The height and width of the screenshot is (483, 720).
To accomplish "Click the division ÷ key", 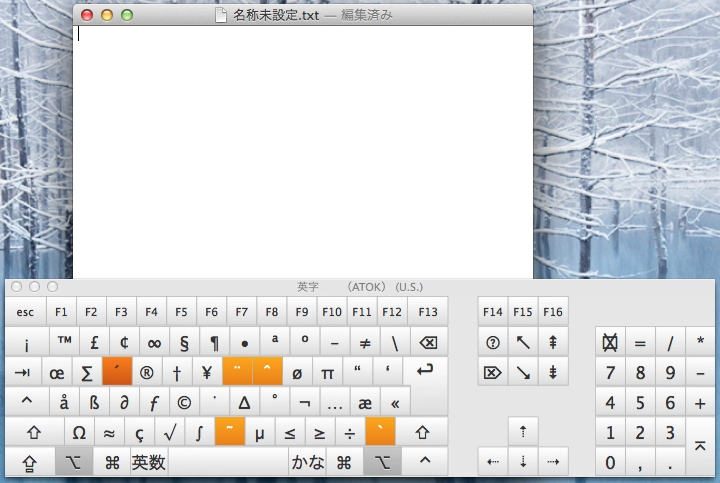I will (x=350, y=432).
